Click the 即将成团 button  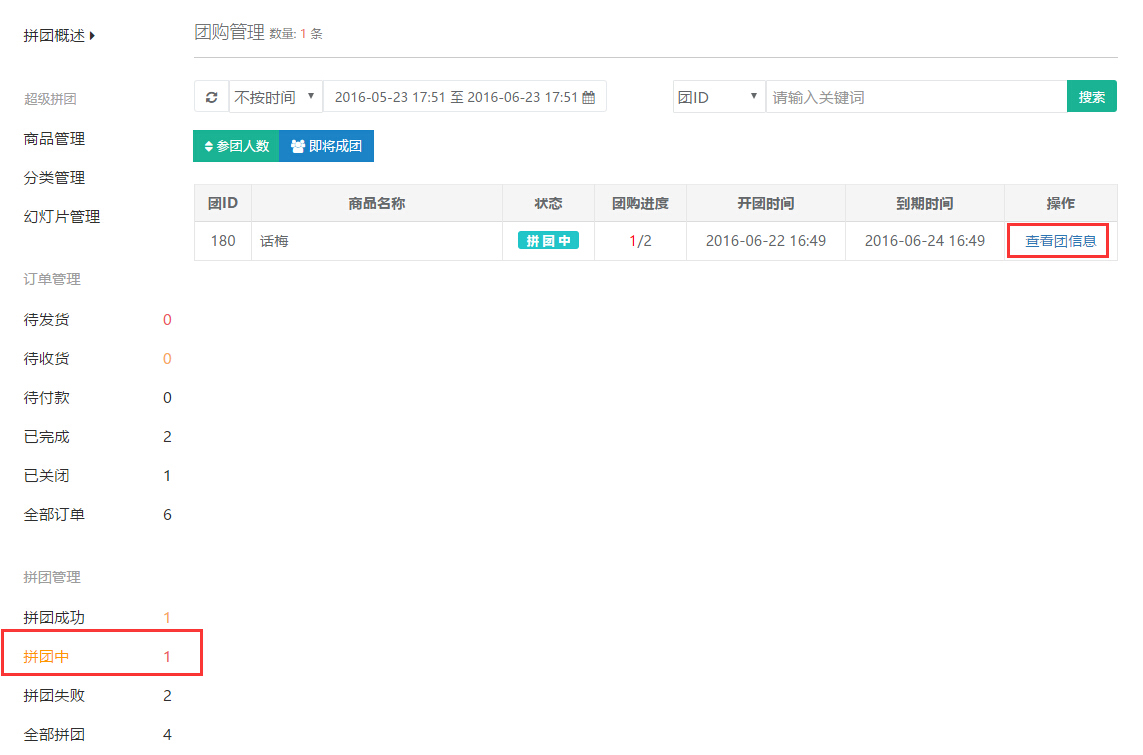coord(326,146)
